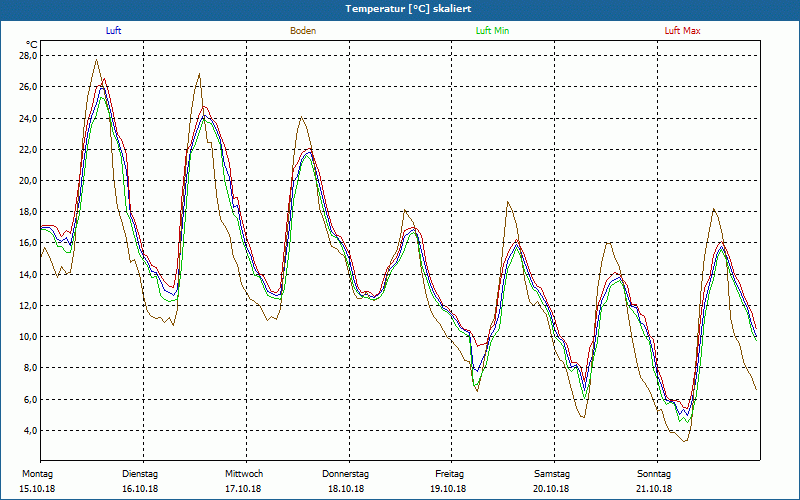Click the 'Luft Max' legend label
The width and height of the screenshot is (800, 500).
682,31
